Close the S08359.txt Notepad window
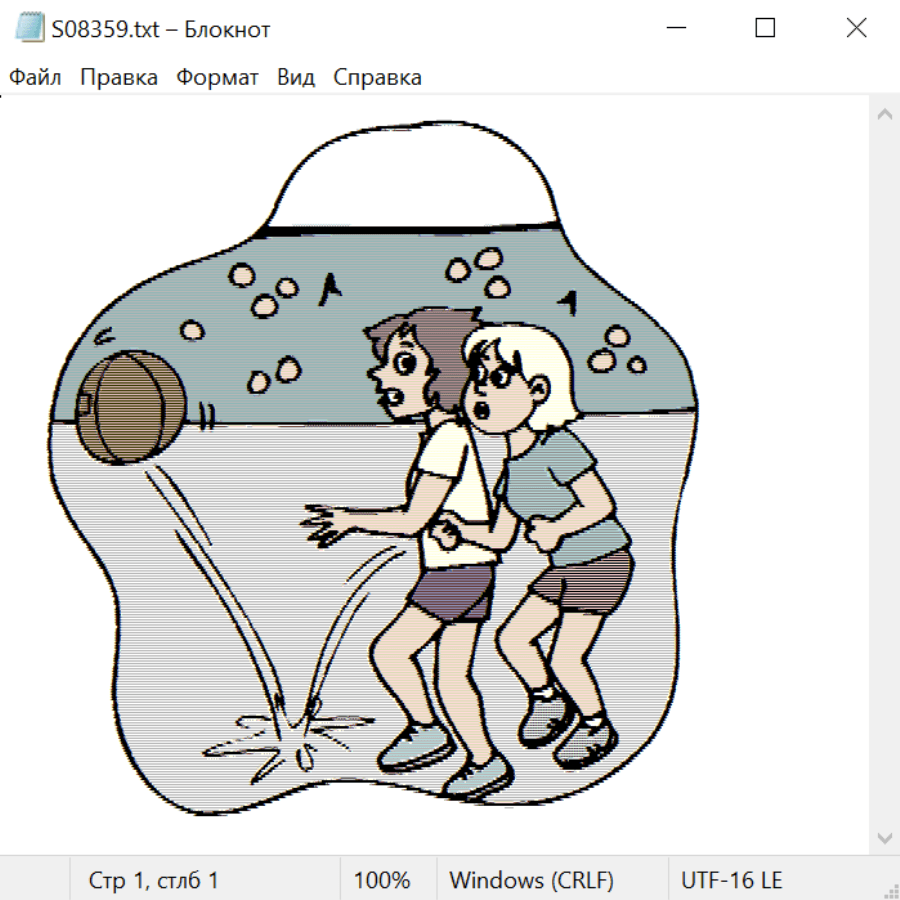The image size is (900, 900). coord(856,28)
